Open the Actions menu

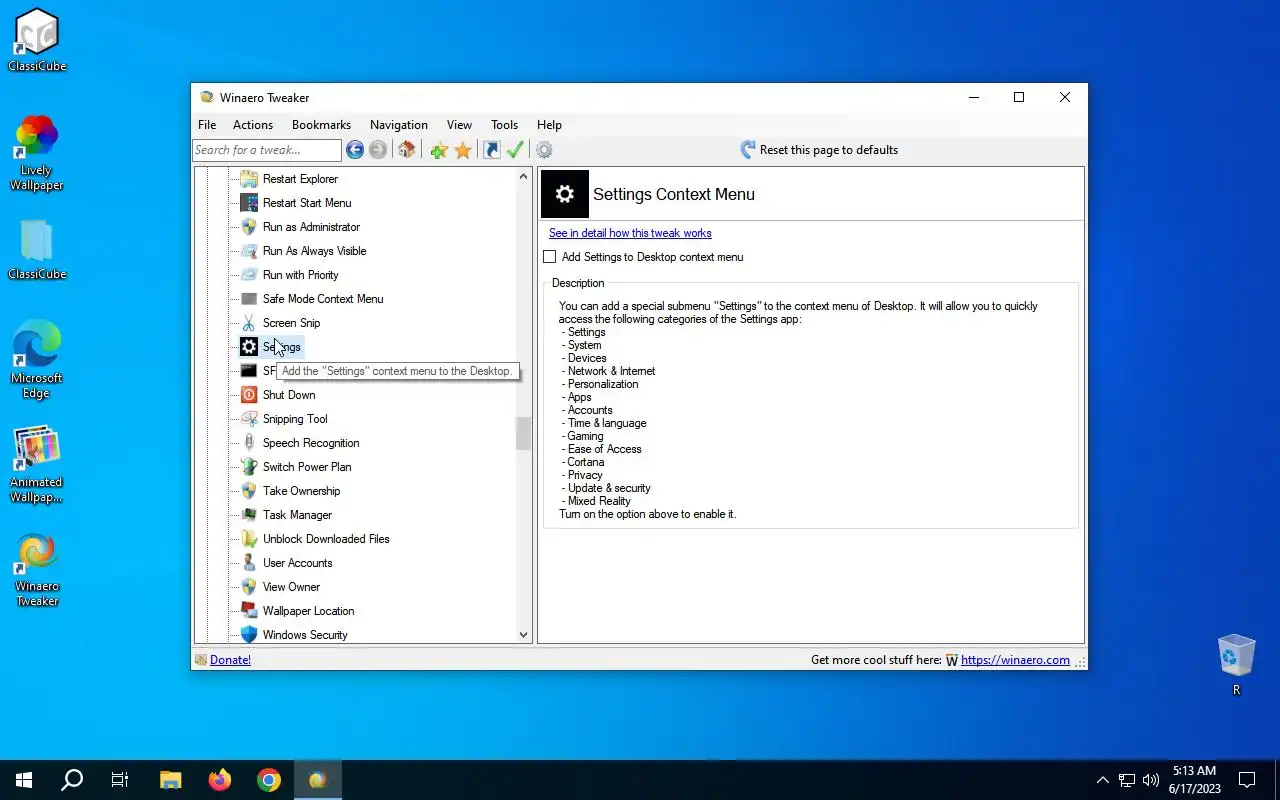click(253, 125)
